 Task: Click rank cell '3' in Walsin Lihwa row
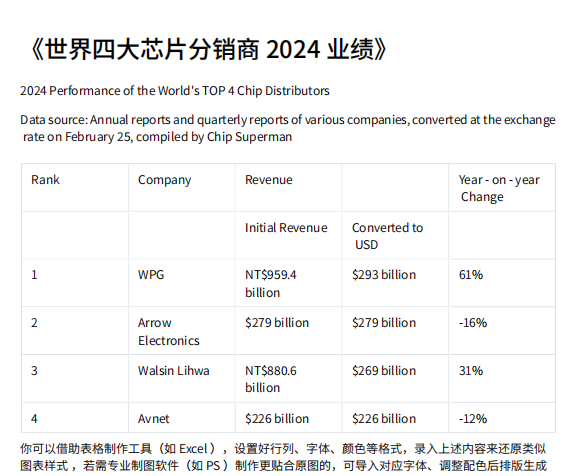[75, 379]
